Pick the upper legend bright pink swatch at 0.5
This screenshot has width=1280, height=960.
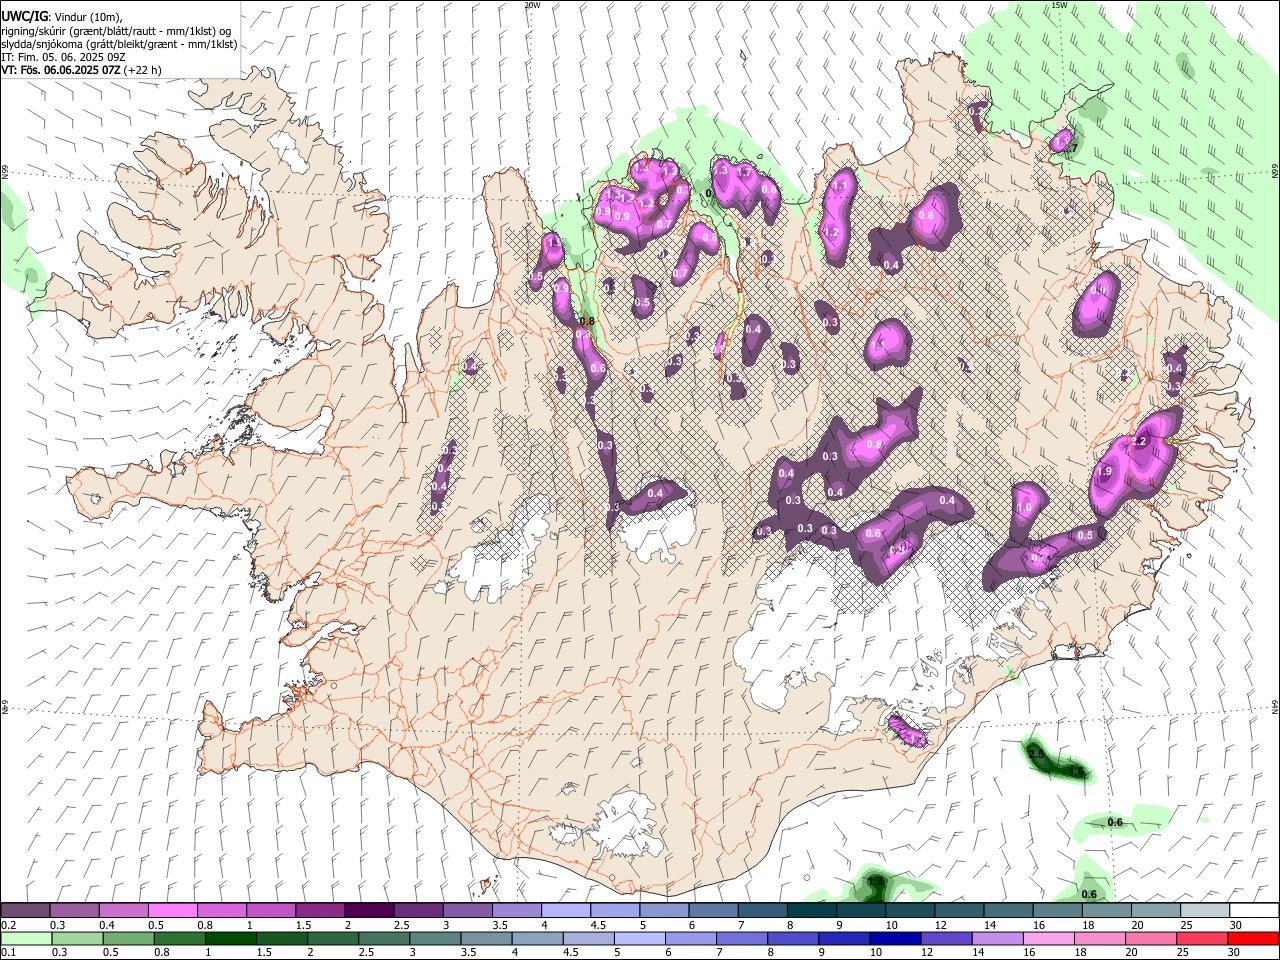172,910
